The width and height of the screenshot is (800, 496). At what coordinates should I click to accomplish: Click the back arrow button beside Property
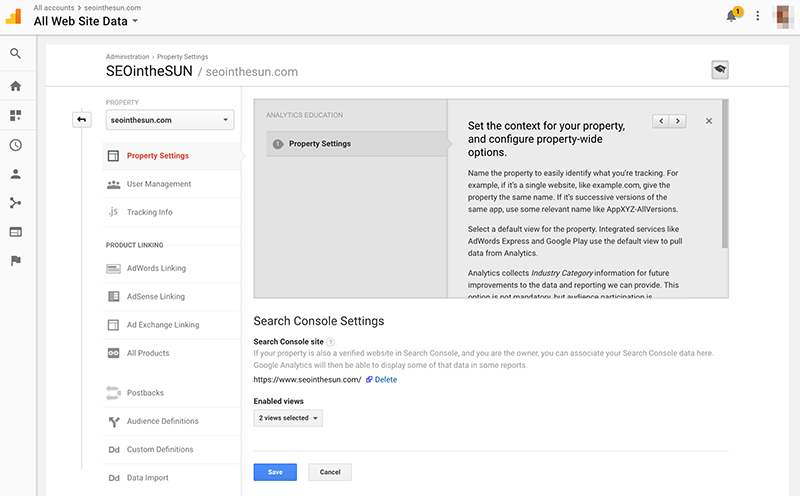click(x=82, y=119)
